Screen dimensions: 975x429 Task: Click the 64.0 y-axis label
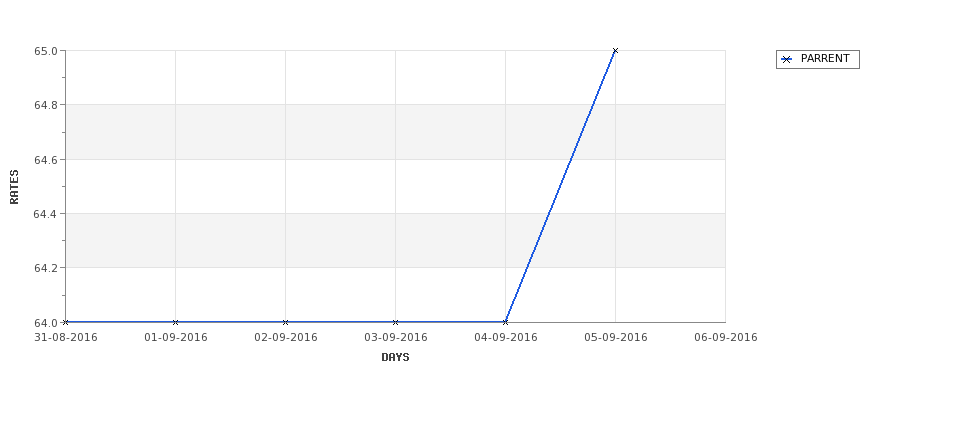[x=46, y=323]
